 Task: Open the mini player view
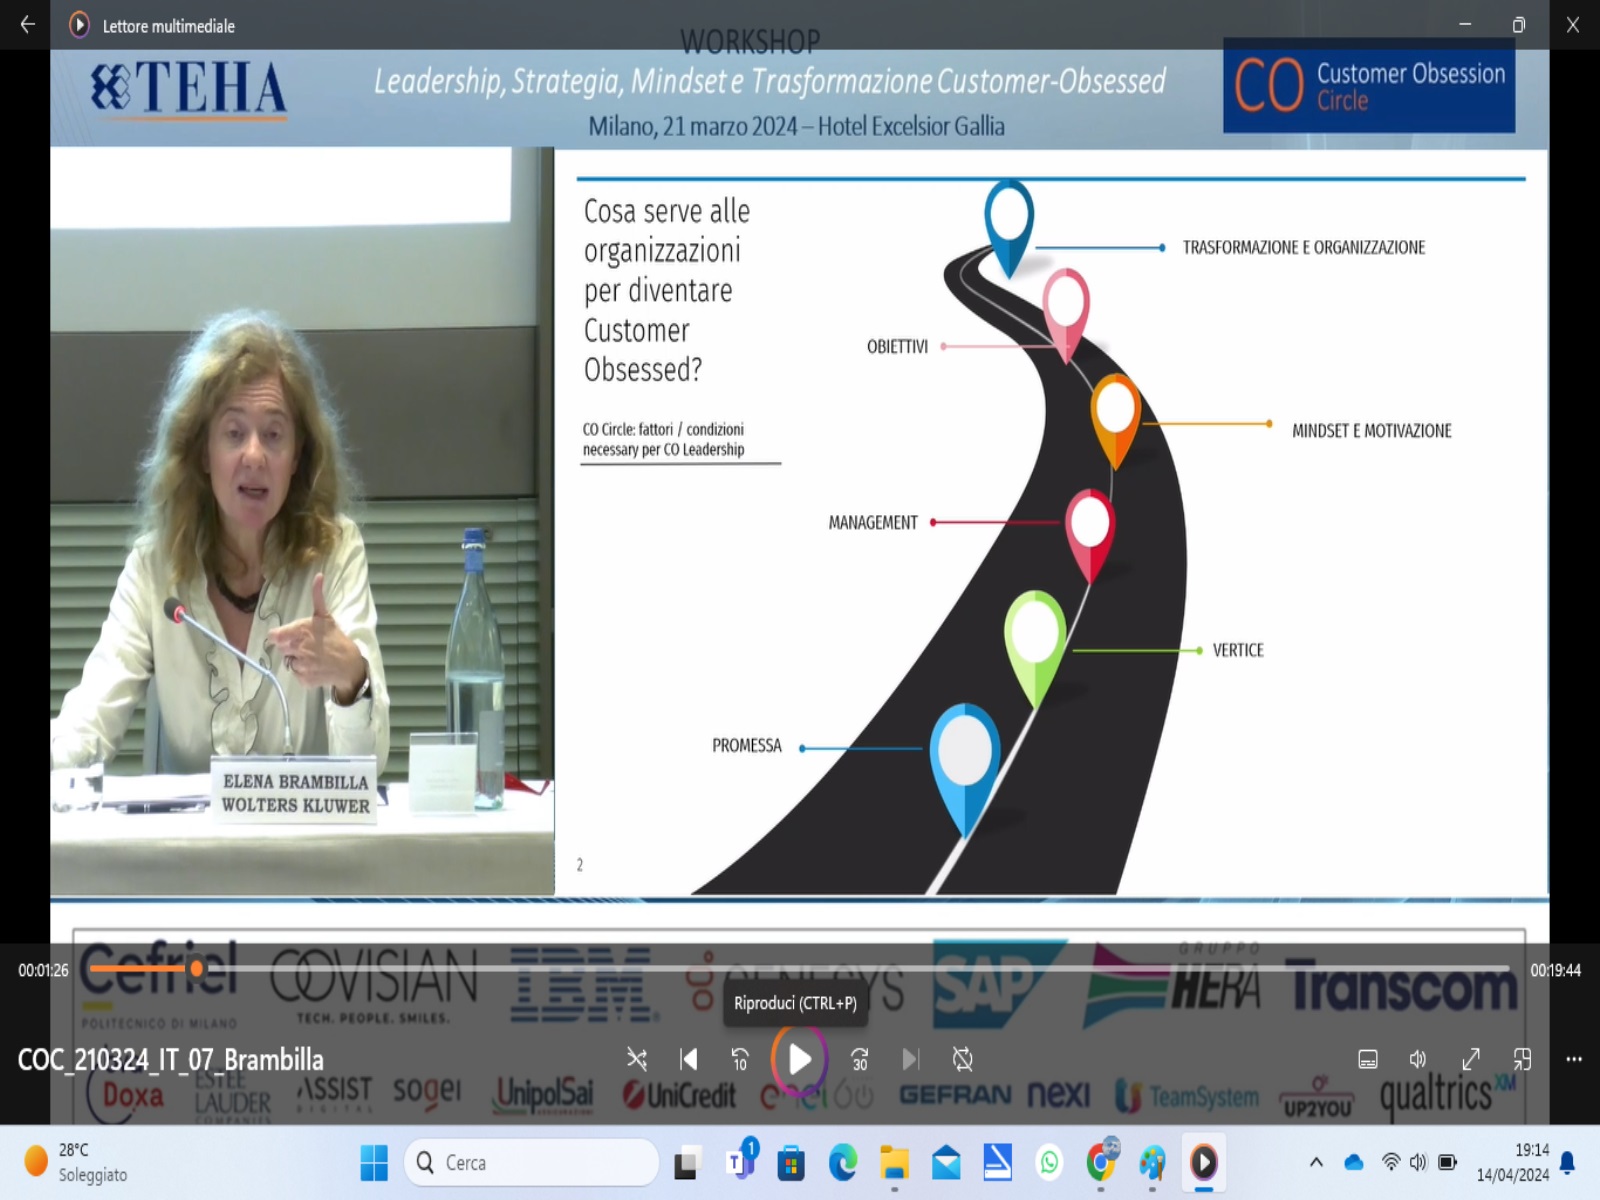[1522, 1059]
